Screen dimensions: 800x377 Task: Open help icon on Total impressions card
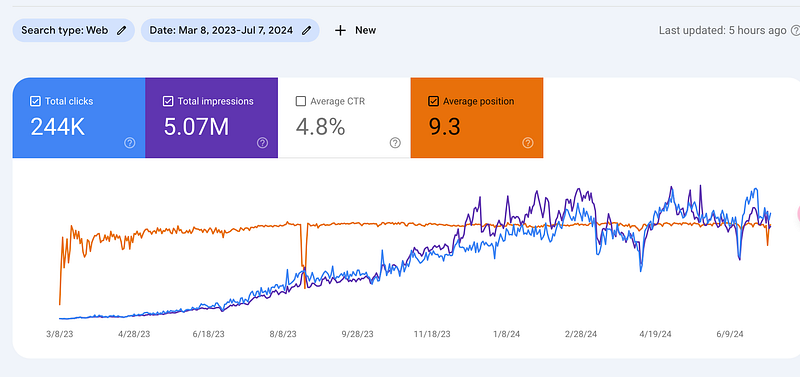tap(262, 143)
